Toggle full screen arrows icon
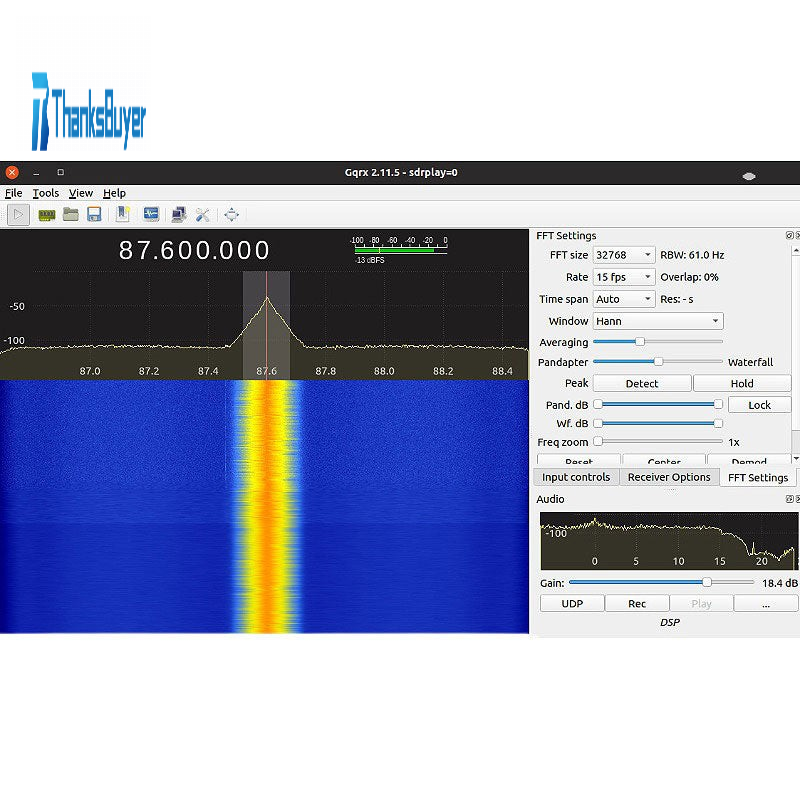 pos(231,214)
